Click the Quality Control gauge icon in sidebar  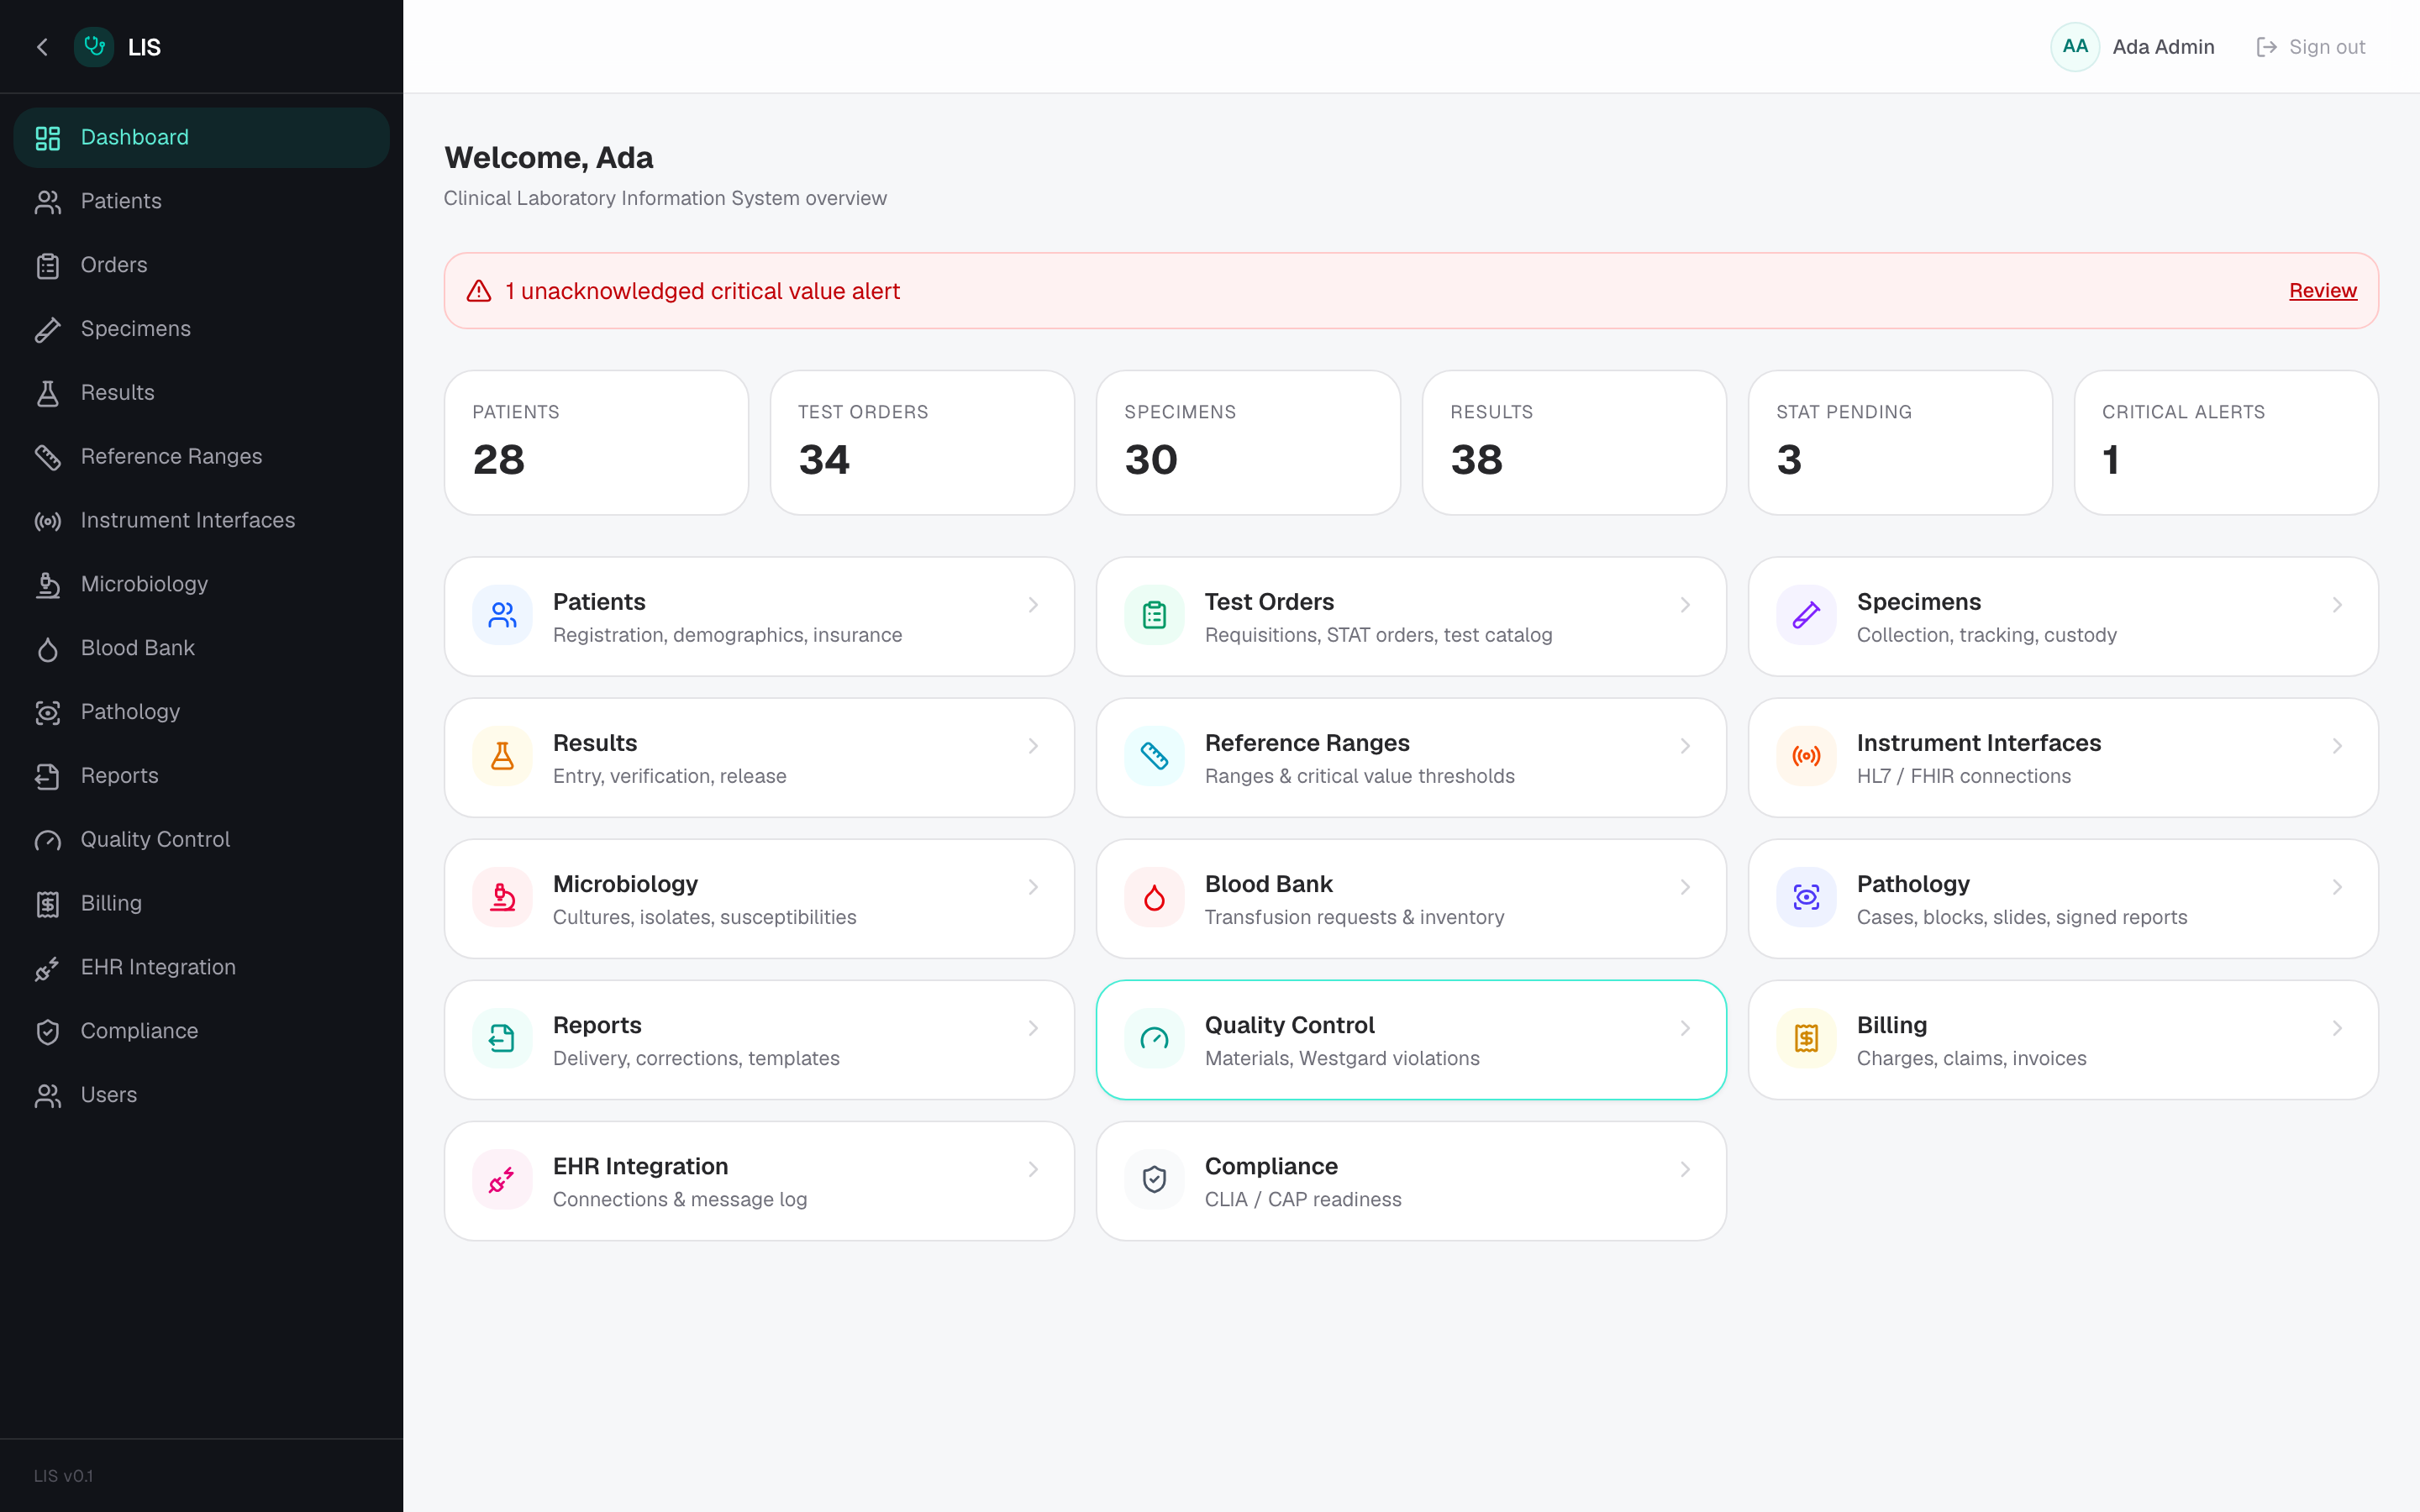tap(48, 840)
